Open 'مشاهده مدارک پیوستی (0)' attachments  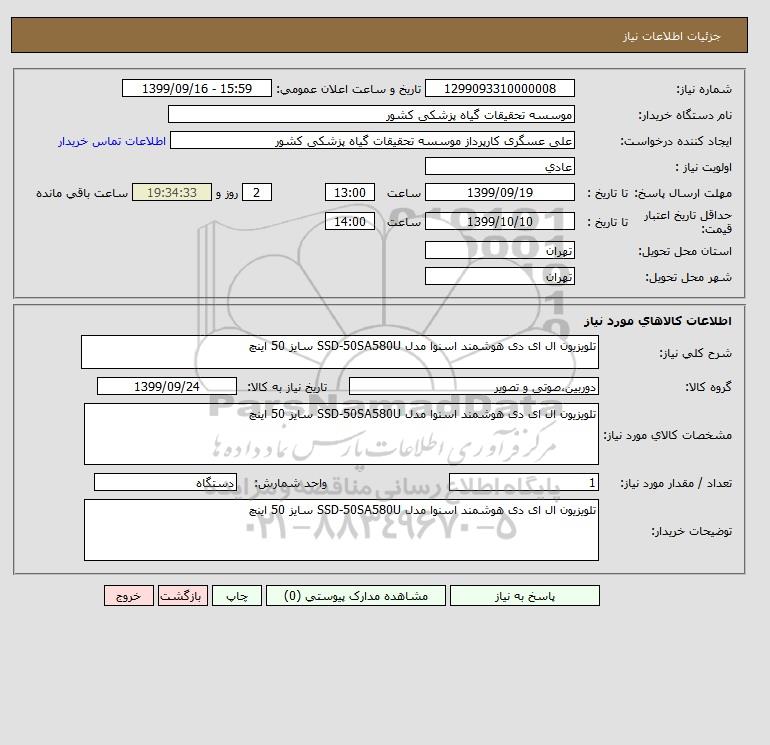tap(356, 596)
